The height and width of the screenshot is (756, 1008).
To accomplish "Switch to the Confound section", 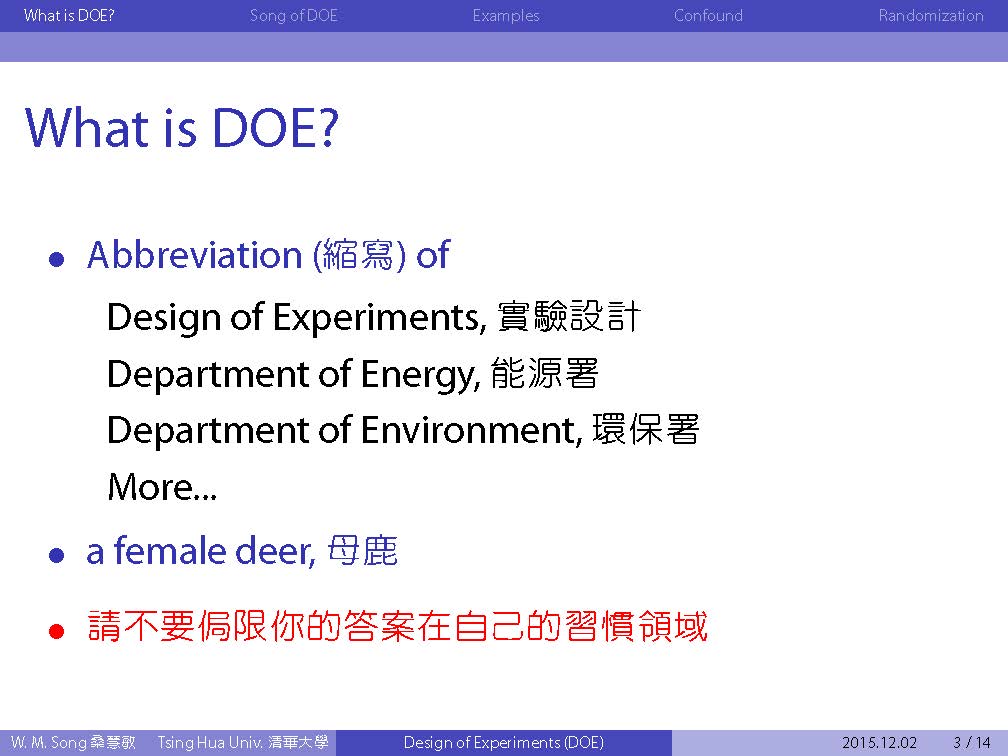I will (x=708, y=15).
